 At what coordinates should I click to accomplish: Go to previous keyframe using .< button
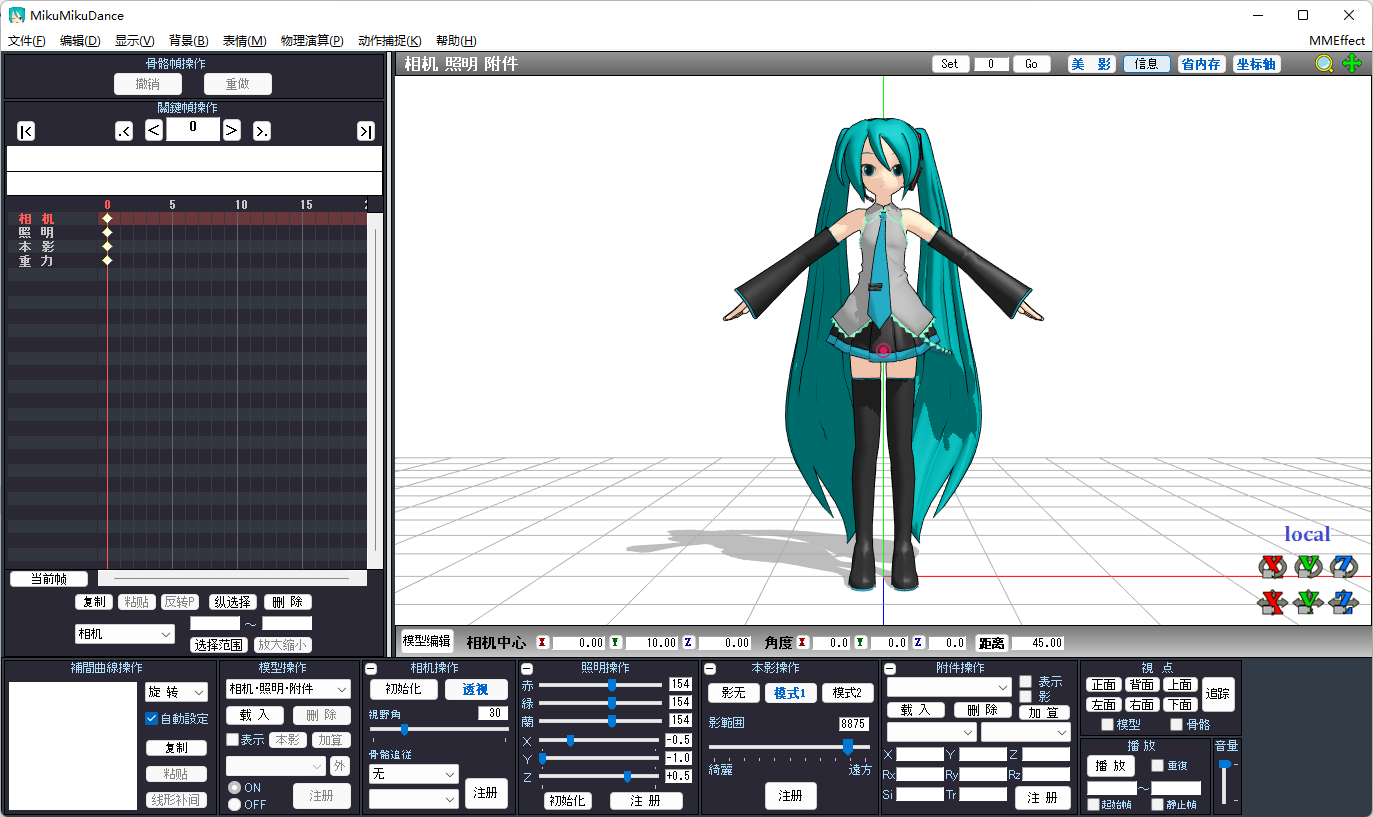click(x=124, y=131)
